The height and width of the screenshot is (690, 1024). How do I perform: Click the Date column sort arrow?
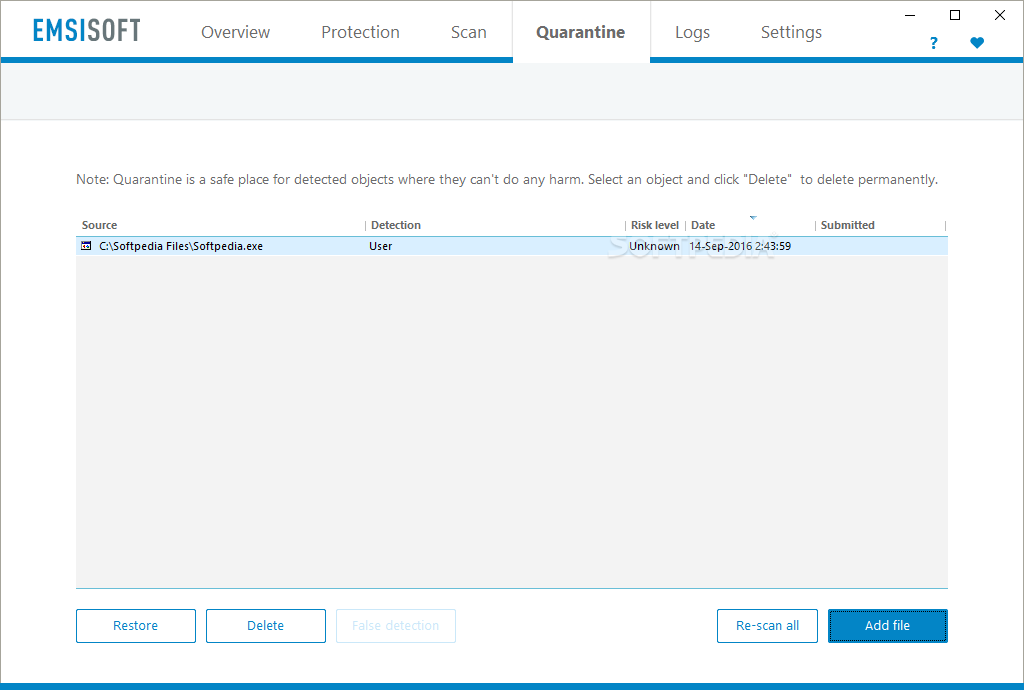(753, 217)
